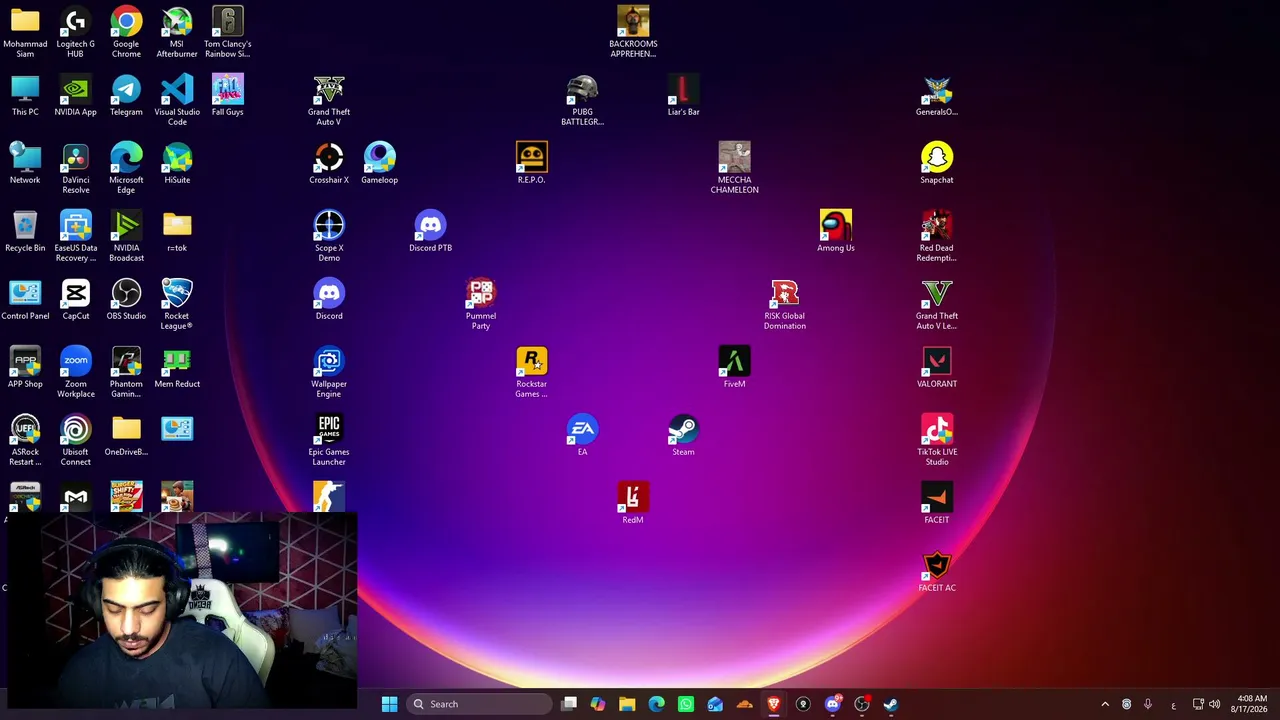Click the Mem Reduct desktop shortcut
Viewport: 1280px width, 720px height.
point(177,367)
